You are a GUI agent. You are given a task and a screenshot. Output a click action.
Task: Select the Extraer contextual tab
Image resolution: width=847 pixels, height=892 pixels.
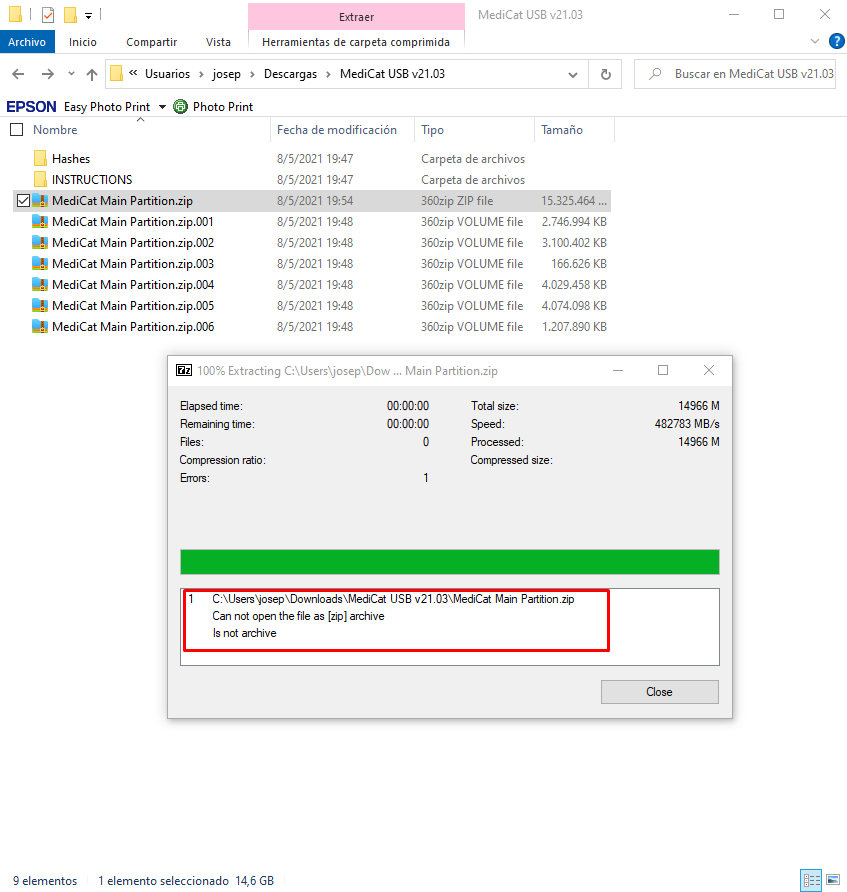coord(356,16)
